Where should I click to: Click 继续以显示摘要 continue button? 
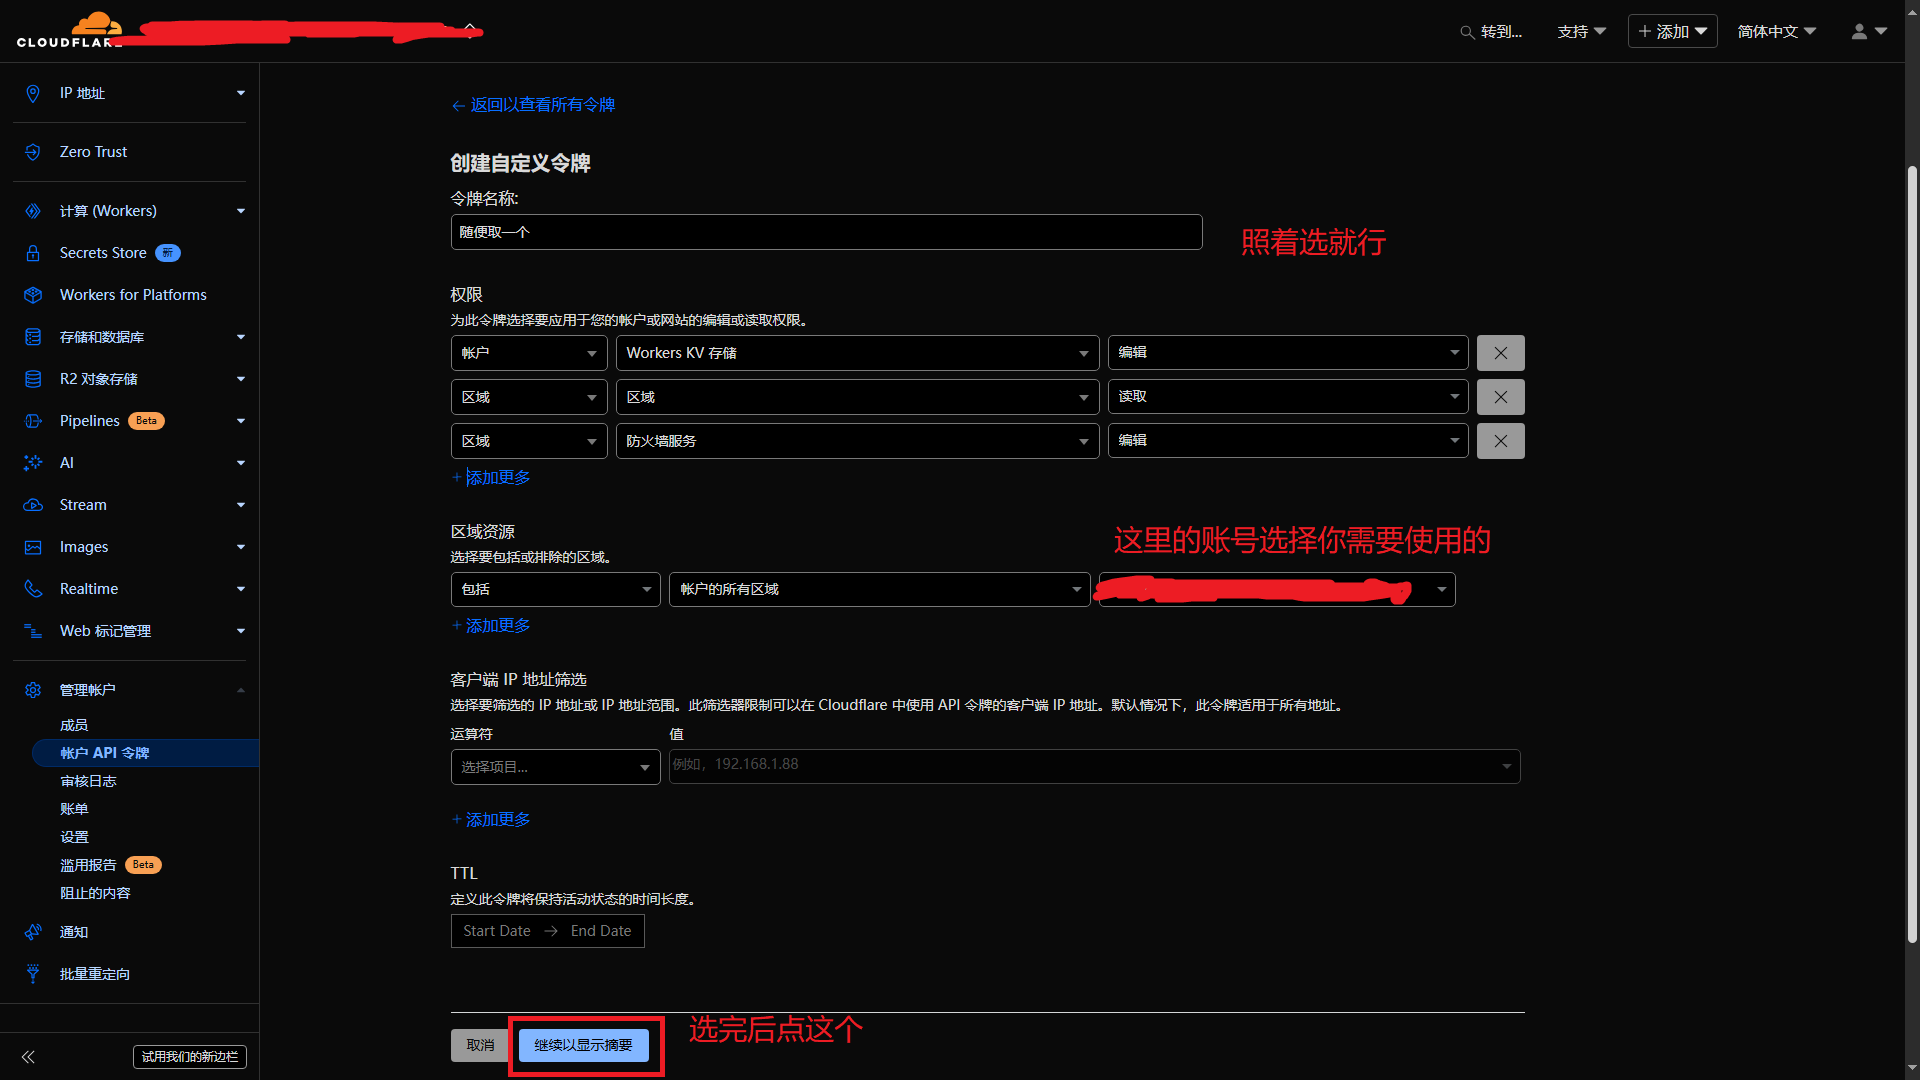point(583,1045)
